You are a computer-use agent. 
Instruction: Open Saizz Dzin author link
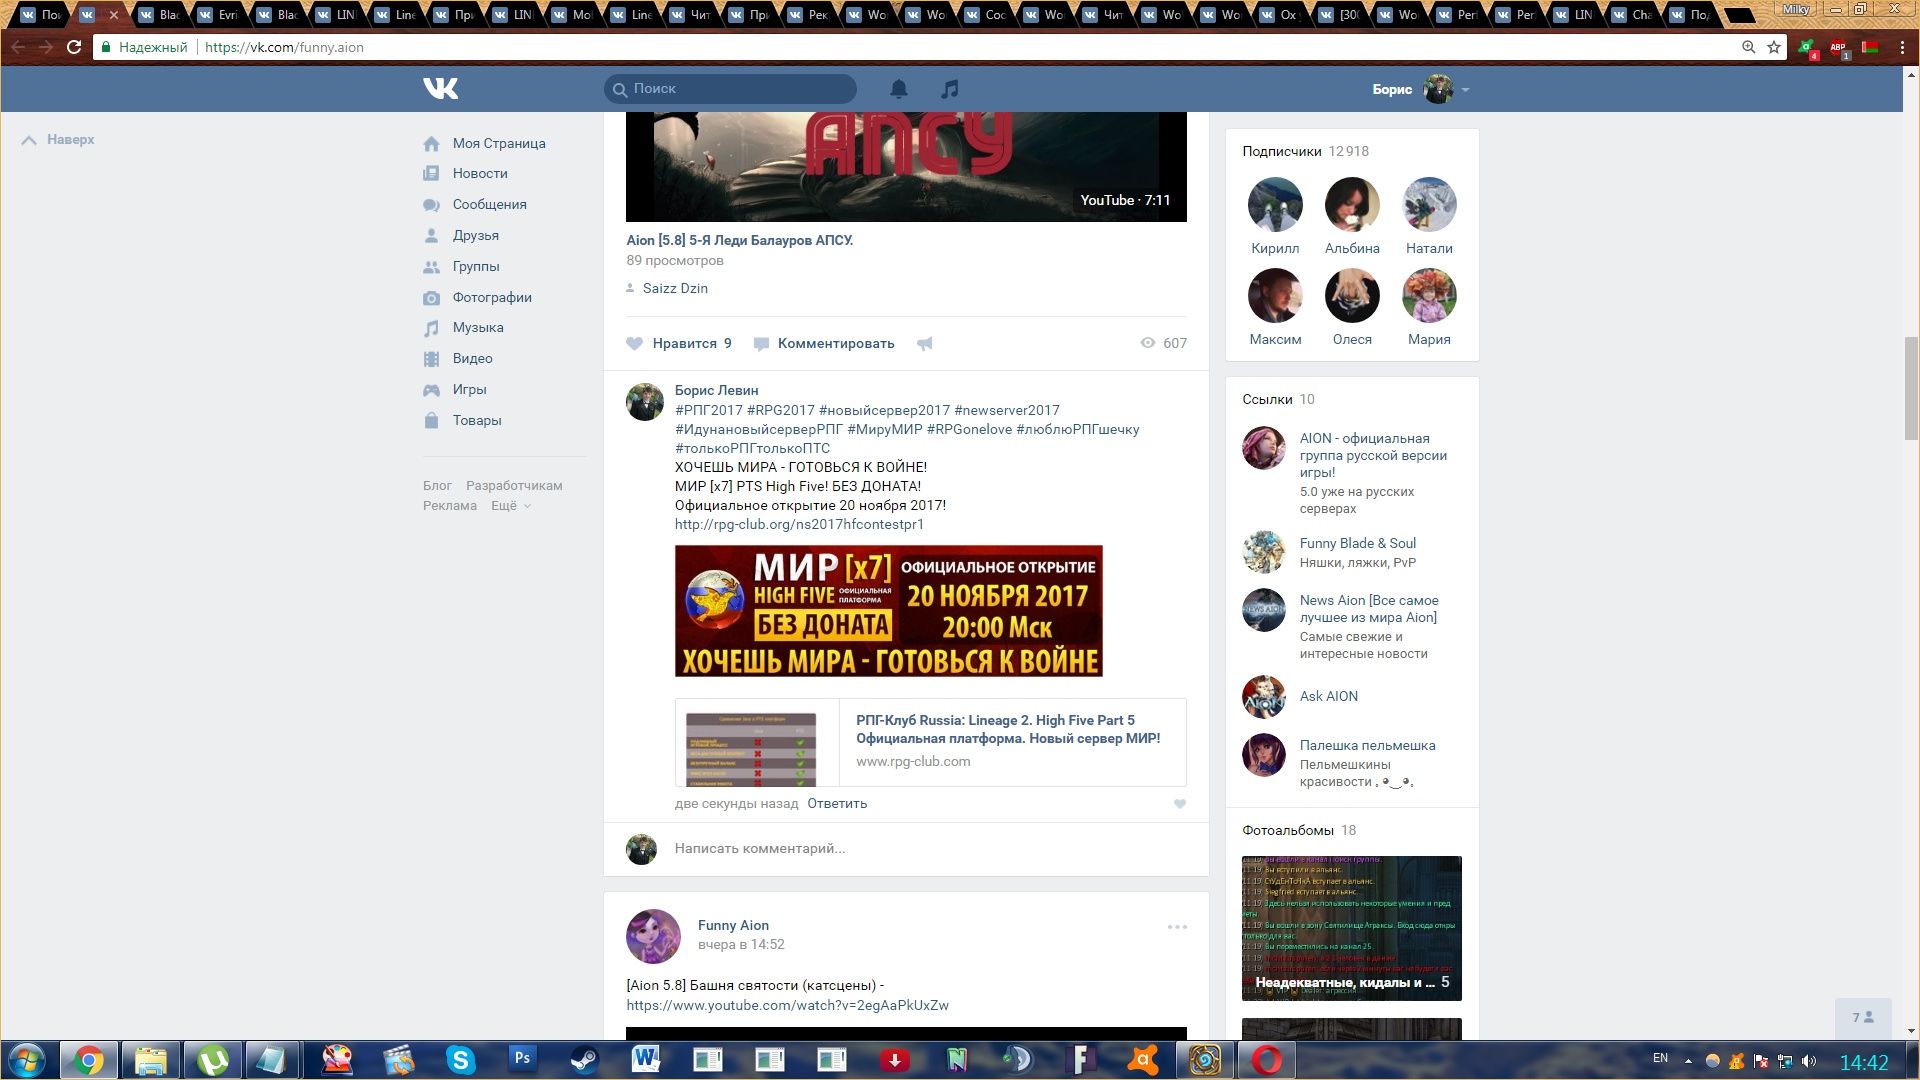(675, 288)
